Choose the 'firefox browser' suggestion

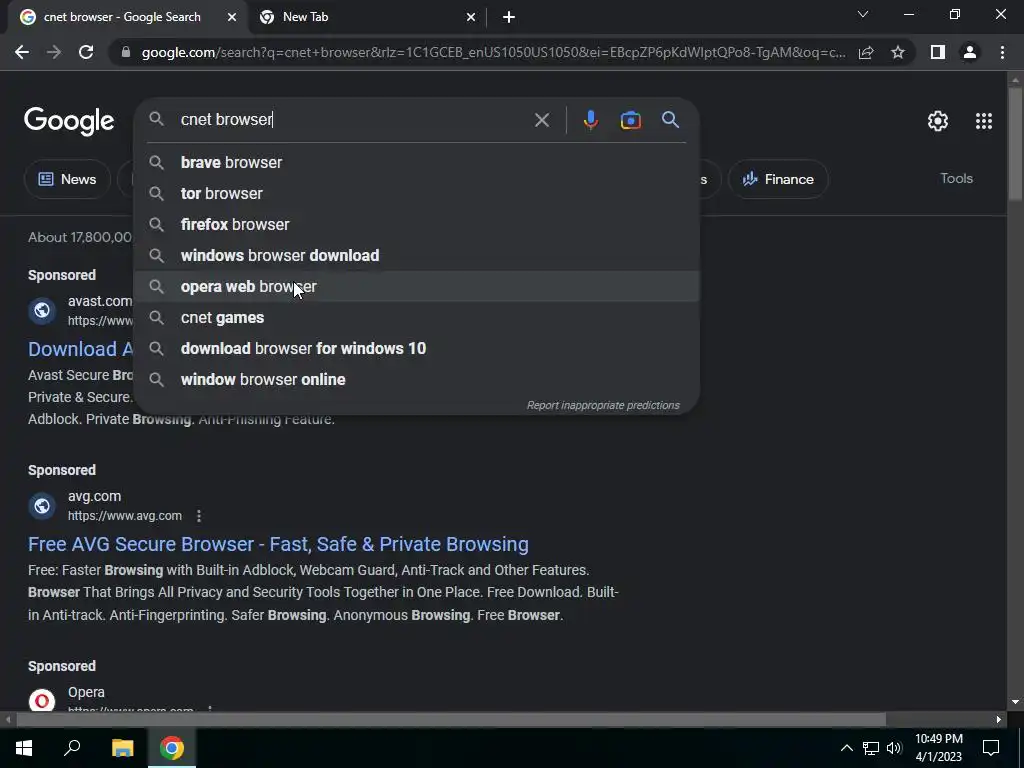point(417,225)
